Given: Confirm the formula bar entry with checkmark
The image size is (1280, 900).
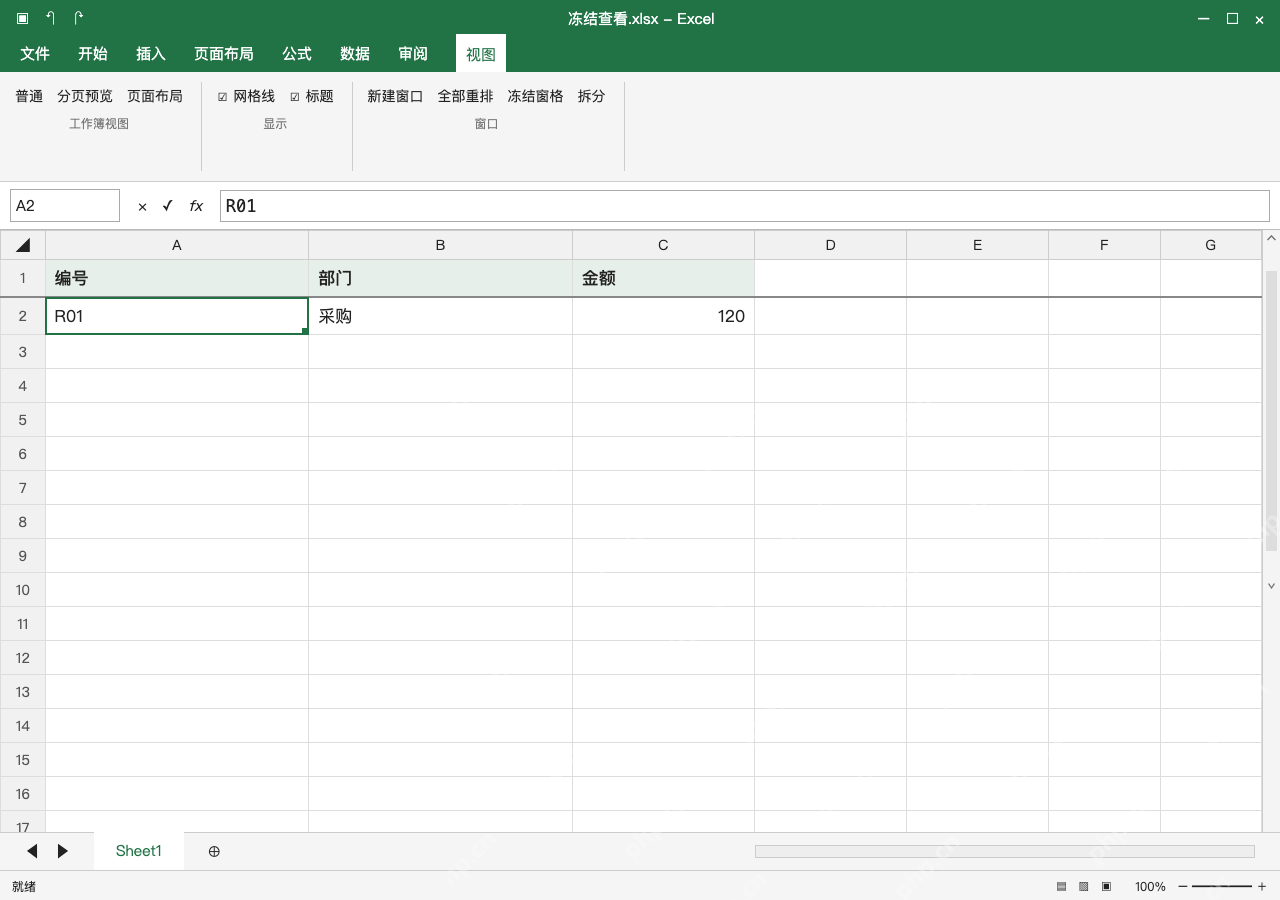Looking at the screenshot, I should click(x=167, y=206).
